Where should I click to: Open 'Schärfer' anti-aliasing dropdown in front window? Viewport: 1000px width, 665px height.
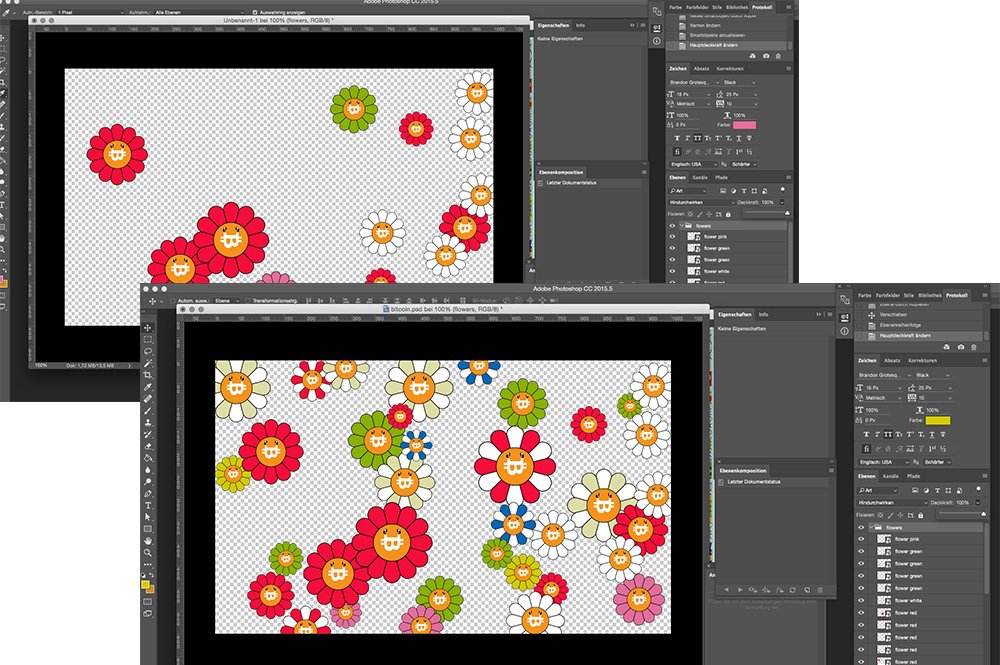(938, 462)
